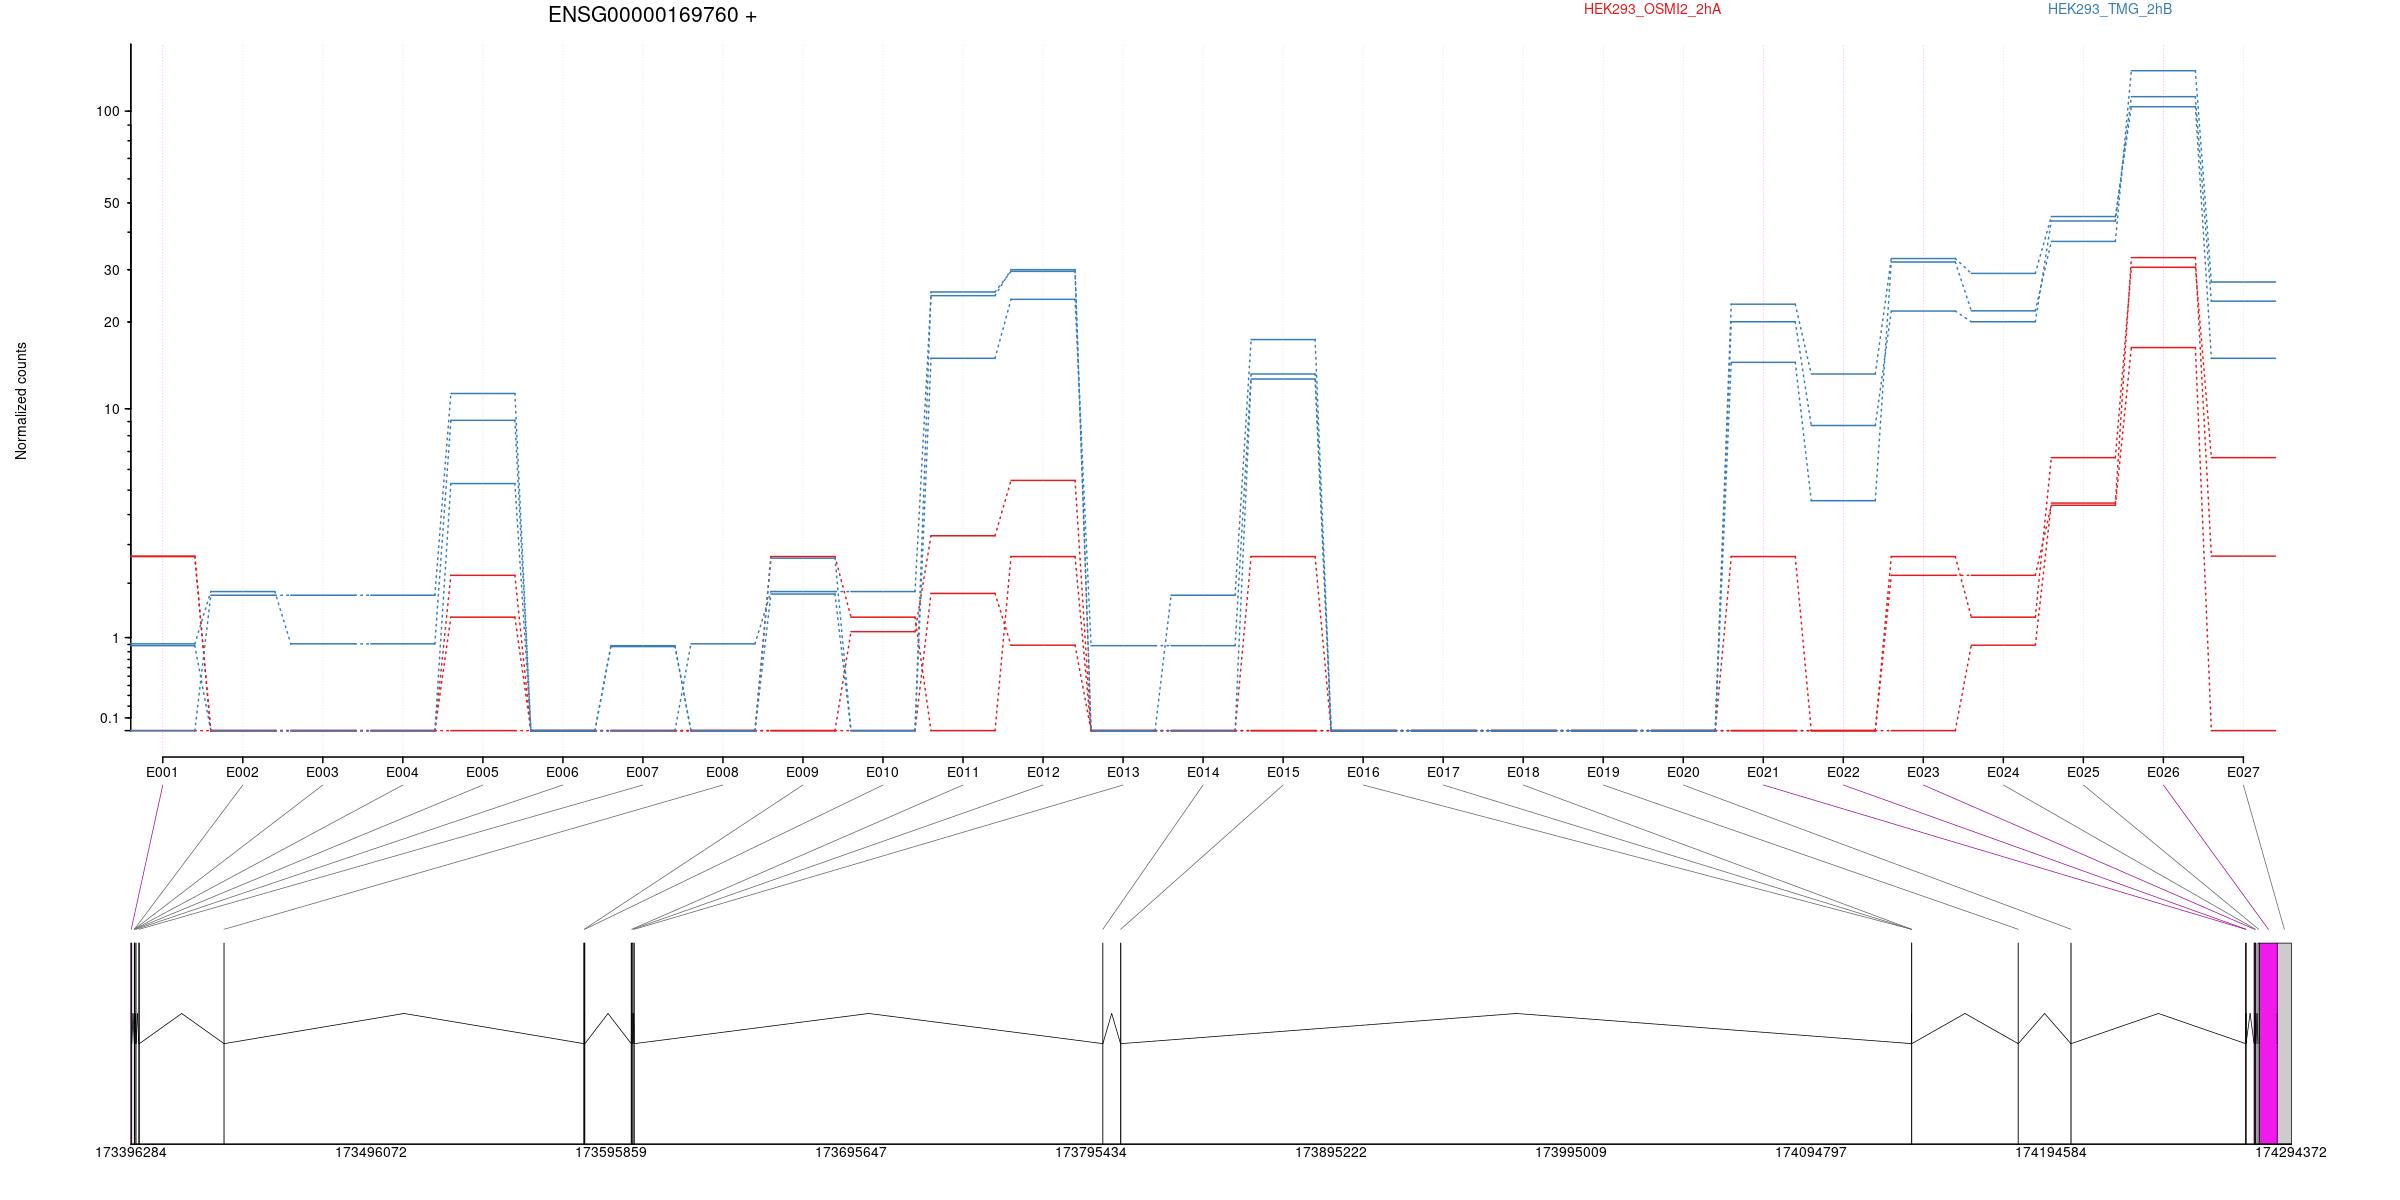Click exon label E024
Screen dimensions: 2400x1200
tap(2003, 772)
